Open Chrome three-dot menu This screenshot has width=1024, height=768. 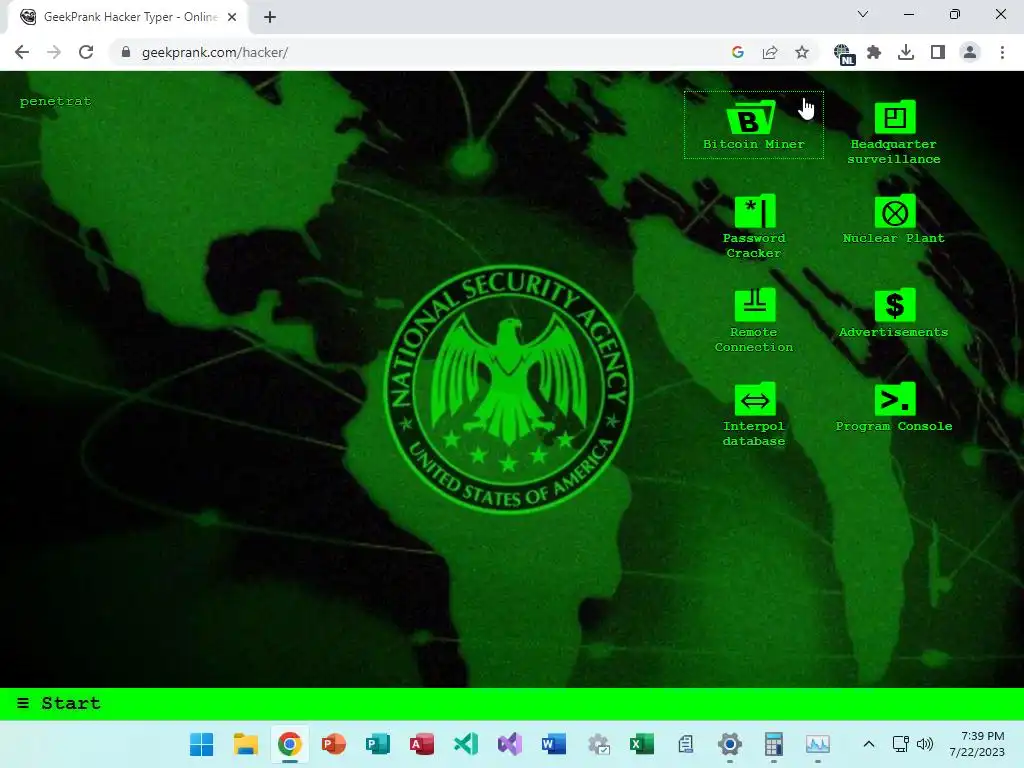1002,52
